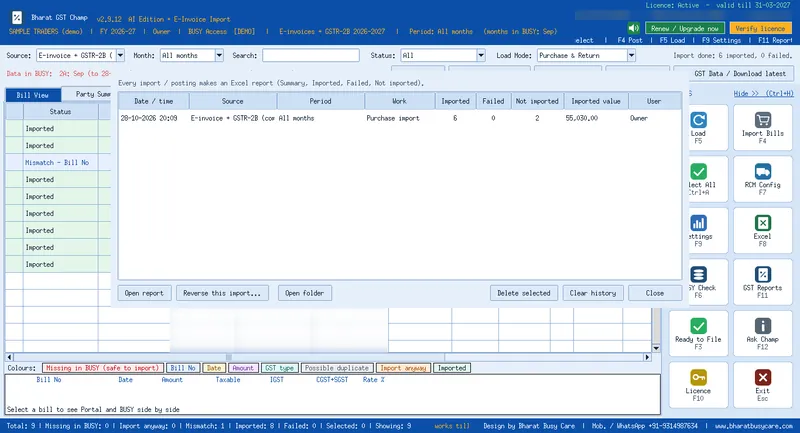Click the Open folder button

(x=305, y=293)
